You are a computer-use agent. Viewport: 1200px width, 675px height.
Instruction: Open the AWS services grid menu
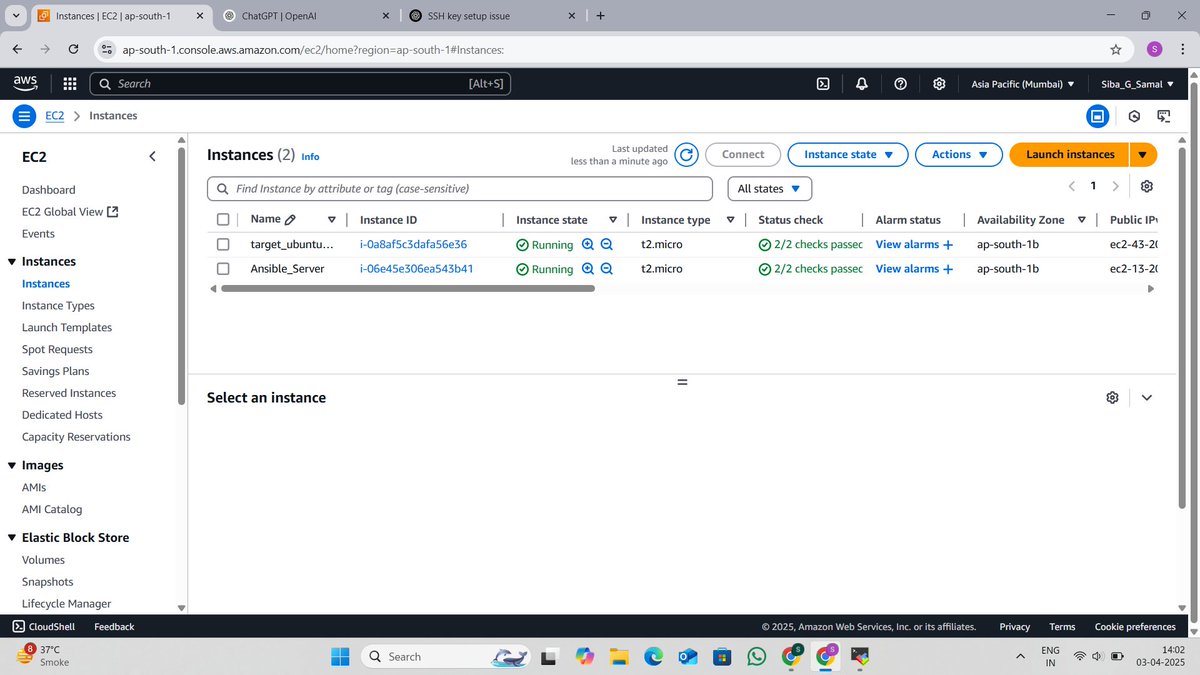pyautogui.click(x=70, y=84)
